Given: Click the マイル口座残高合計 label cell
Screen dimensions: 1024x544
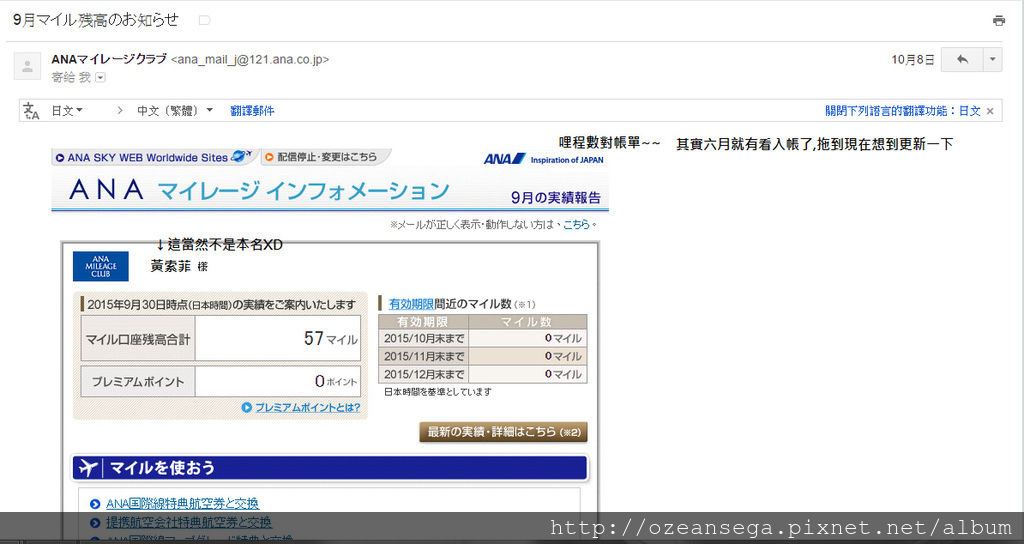Looking at the screenshot, I should (138, 339).
